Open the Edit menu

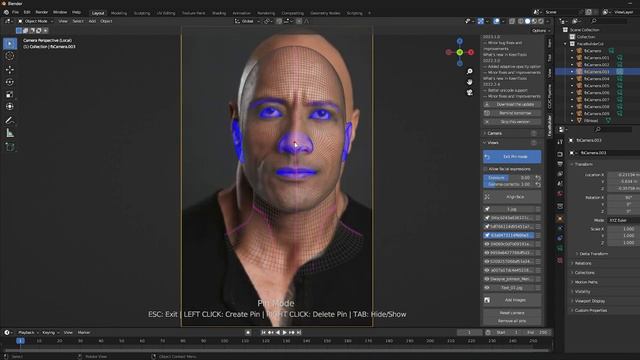(x=27, y=12)
